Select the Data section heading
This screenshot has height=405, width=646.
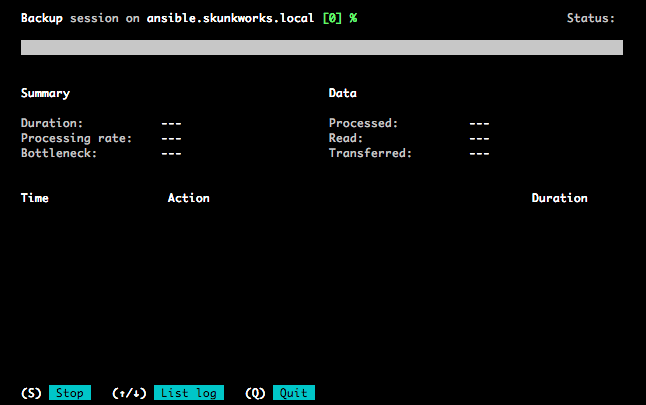click(x=343, y=93)
